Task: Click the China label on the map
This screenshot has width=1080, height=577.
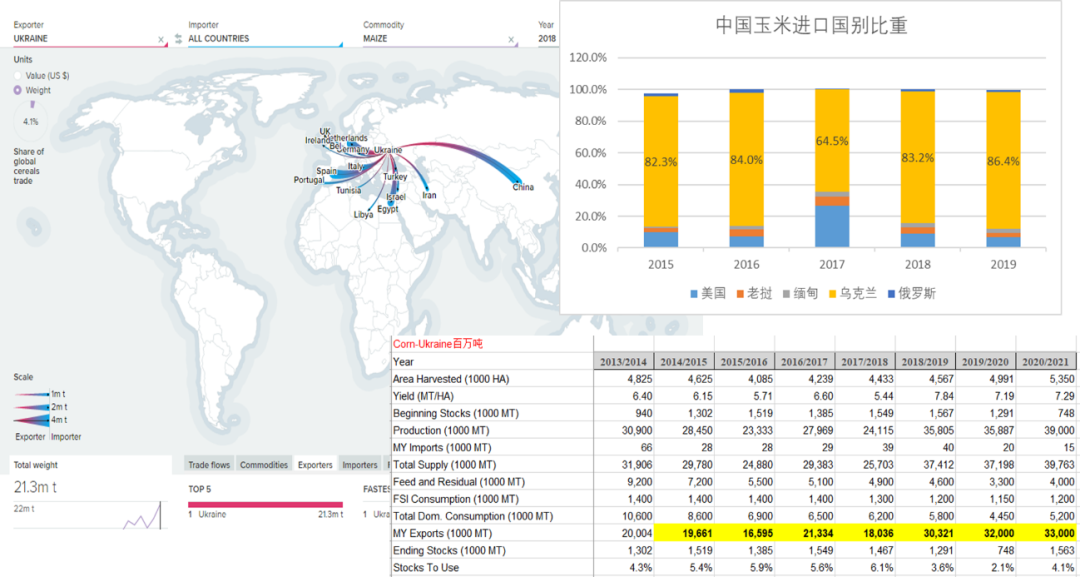Action: [523, 187]
